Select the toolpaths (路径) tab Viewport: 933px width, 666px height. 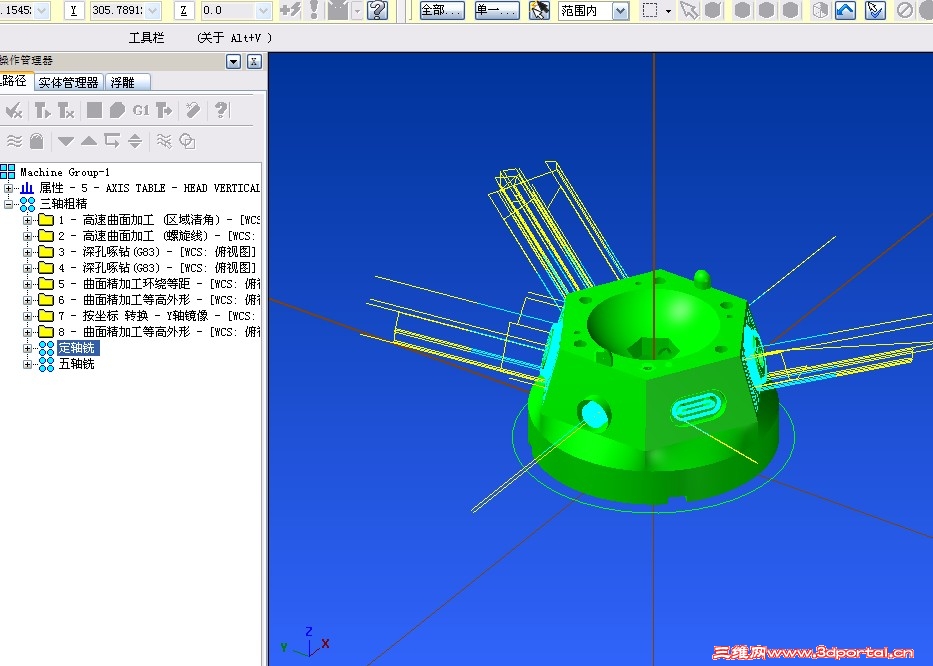pos(15,81)
